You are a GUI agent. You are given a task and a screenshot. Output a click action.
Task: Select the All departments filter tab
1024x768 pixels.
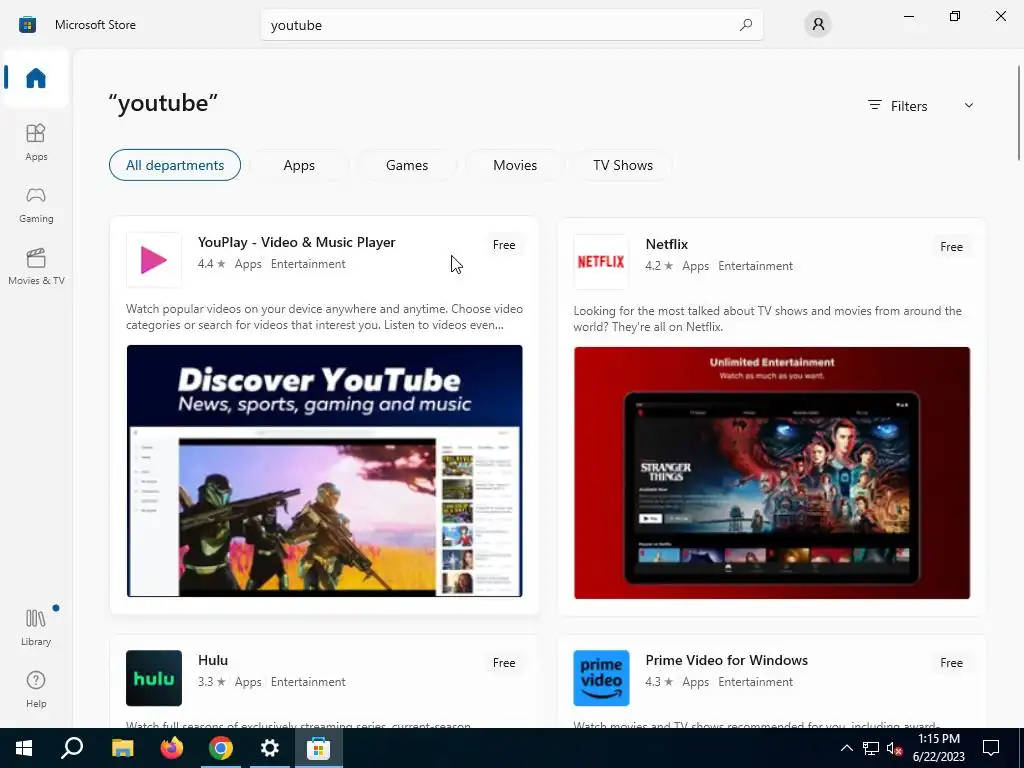click(x=175, y=165)
